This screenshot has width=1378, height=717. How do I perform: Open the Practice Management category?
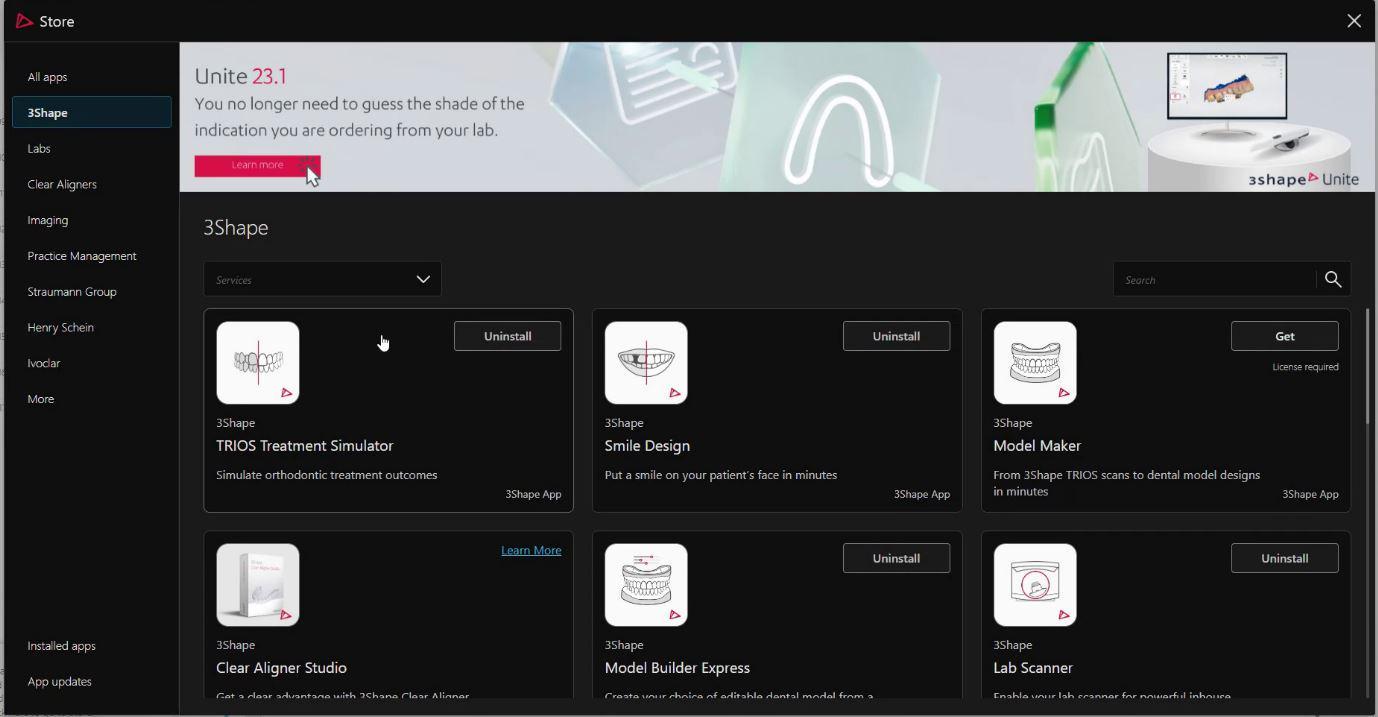(82, 256)
